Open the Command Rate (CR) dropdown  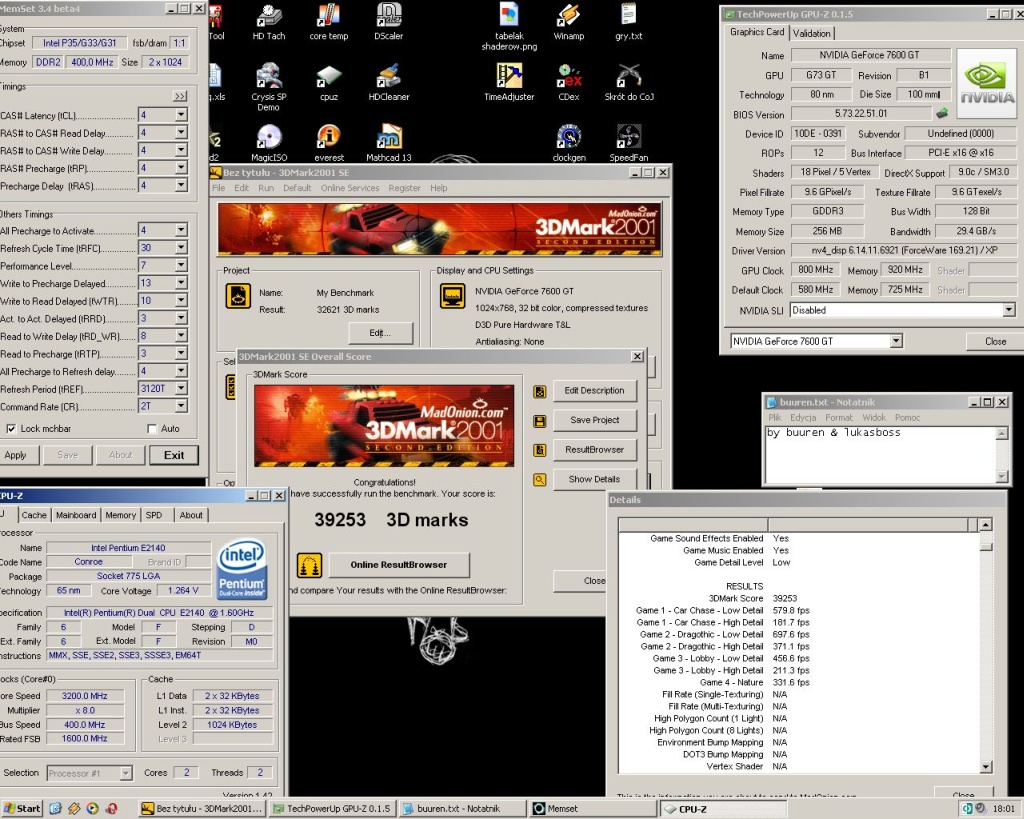click(x=181, y=406)
